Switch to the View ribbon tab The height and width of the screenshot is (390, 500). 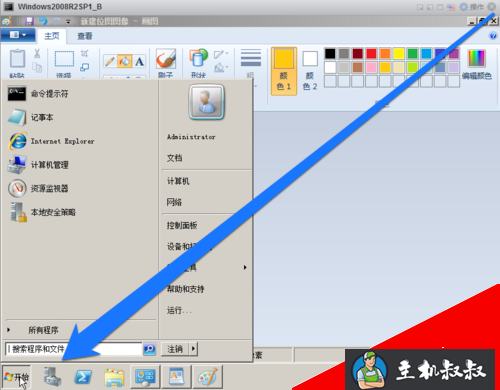point(85,36)
